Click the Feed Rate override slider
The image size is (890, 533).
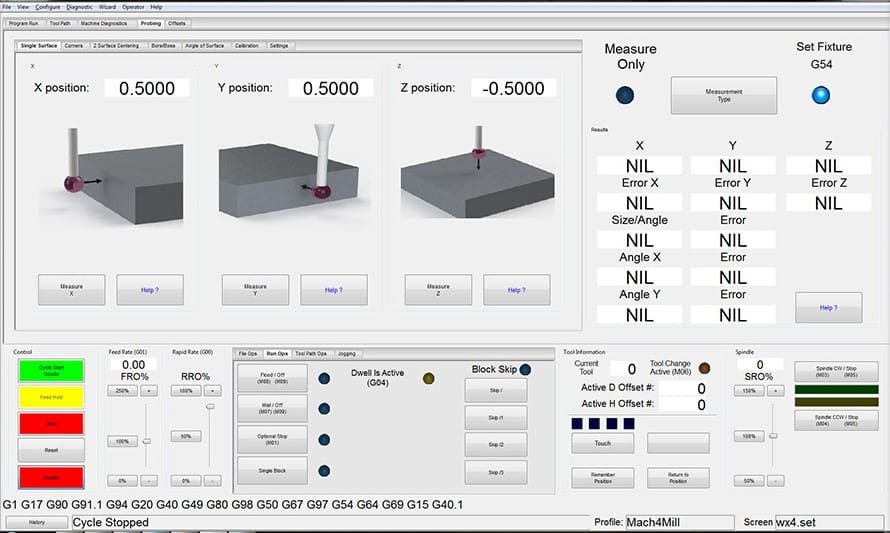(x=147, y=440)
